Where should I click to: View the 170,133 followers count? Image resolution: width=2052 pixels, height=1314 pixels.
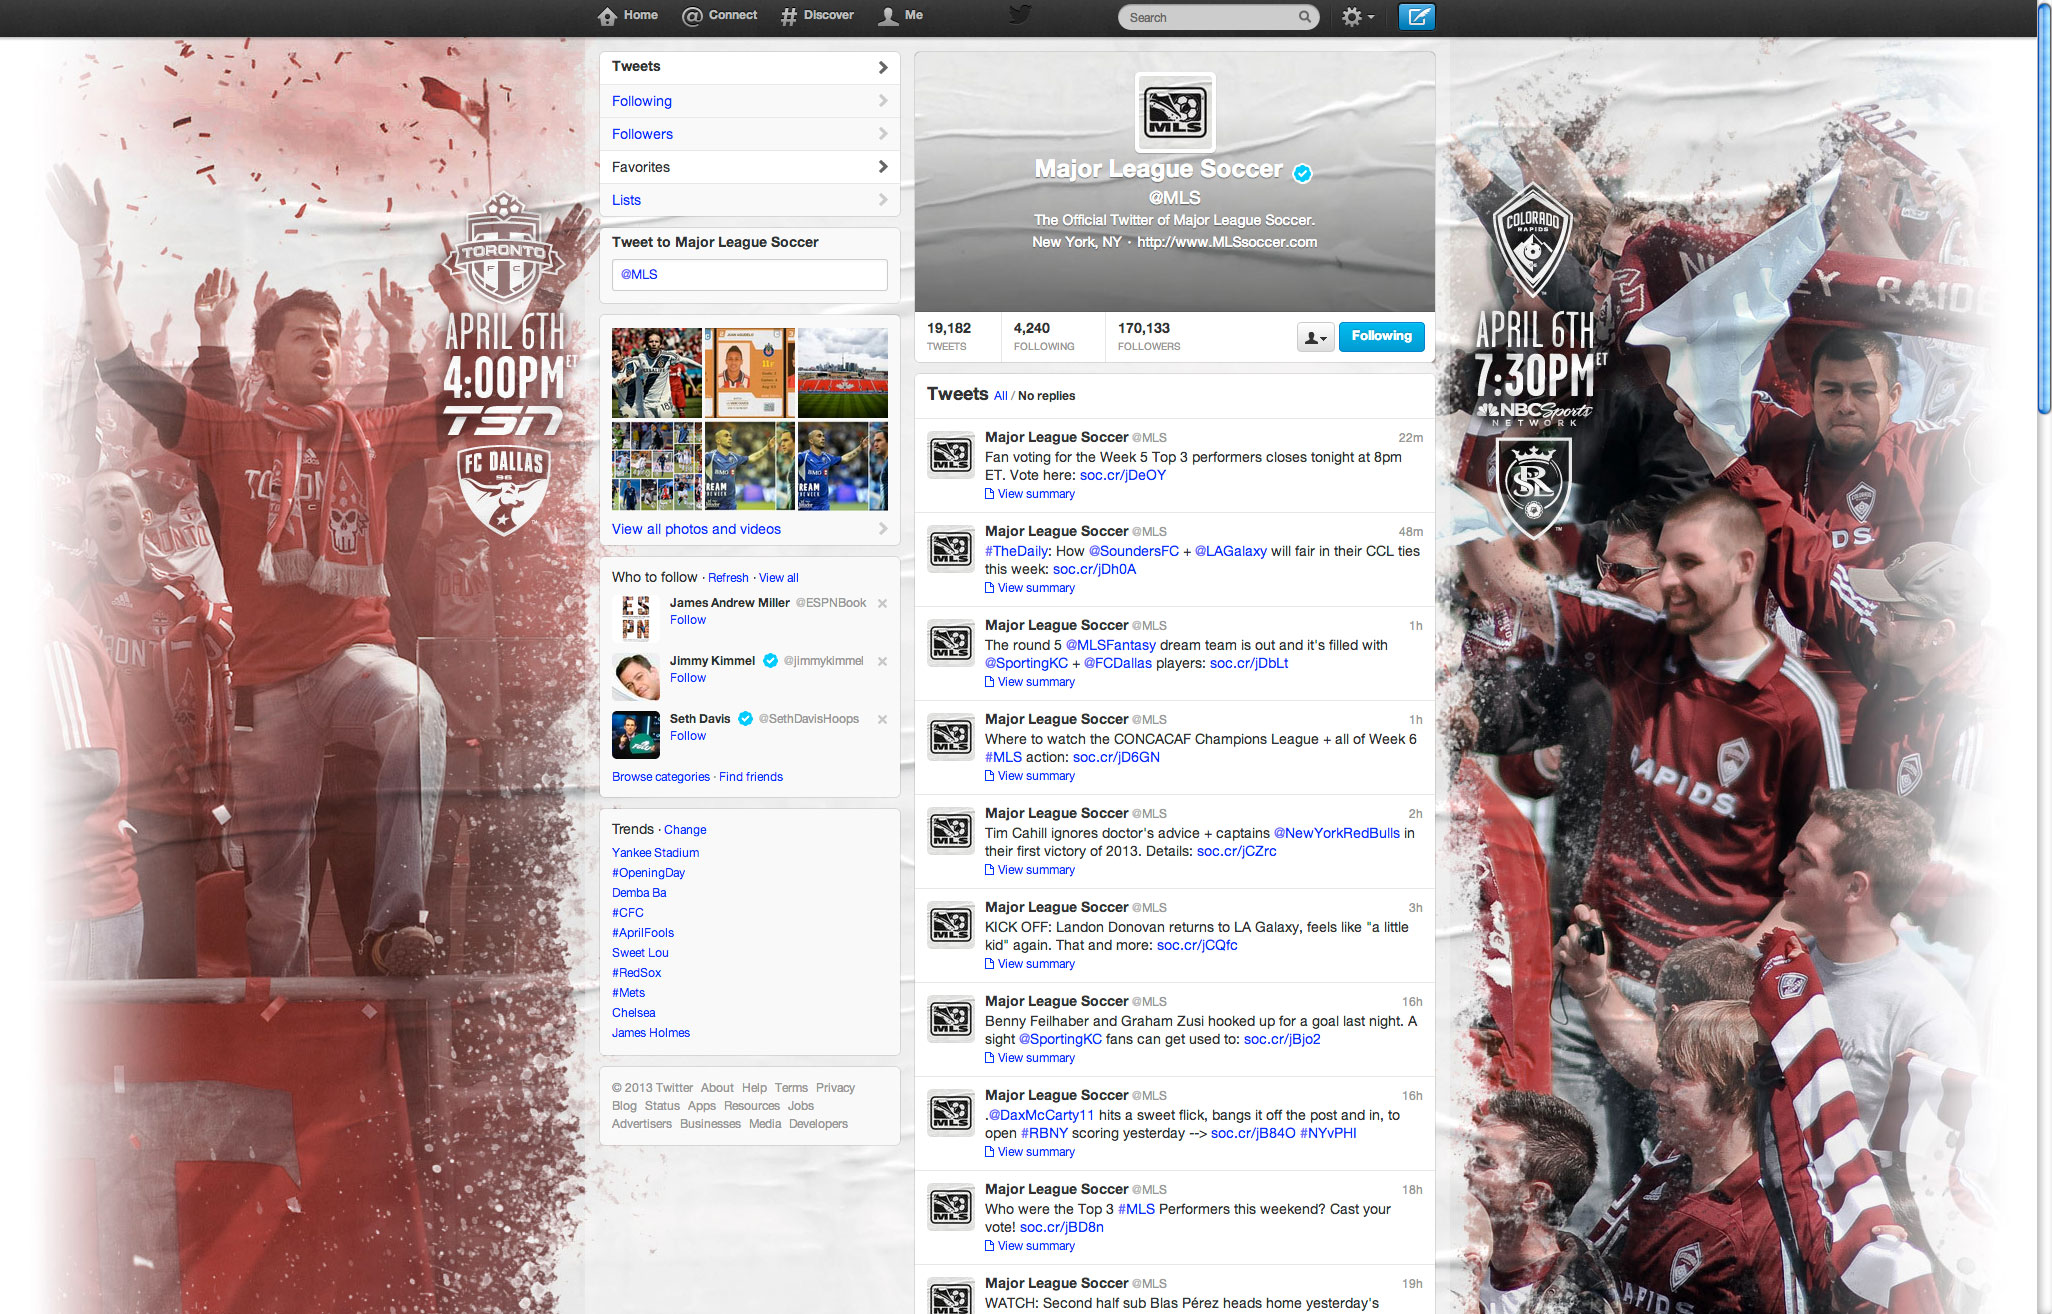pyautogui.click(x=1149, y=336)
